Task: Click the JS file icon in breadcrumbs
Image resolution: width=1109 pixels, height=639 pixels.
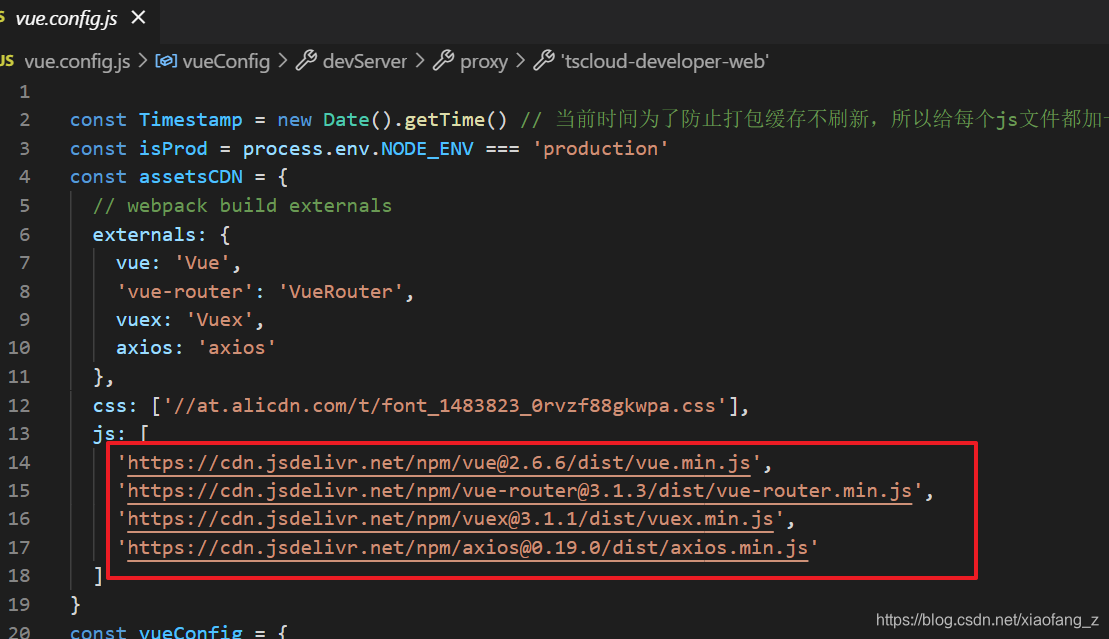Action: pos(7,61)
